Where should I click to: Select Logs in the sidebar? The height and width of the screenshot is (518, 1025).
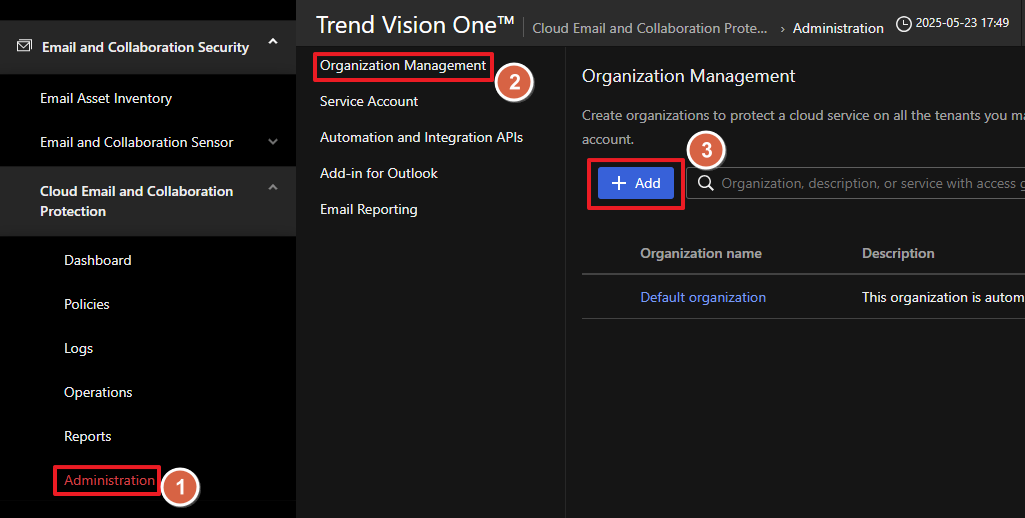point(79,348)
